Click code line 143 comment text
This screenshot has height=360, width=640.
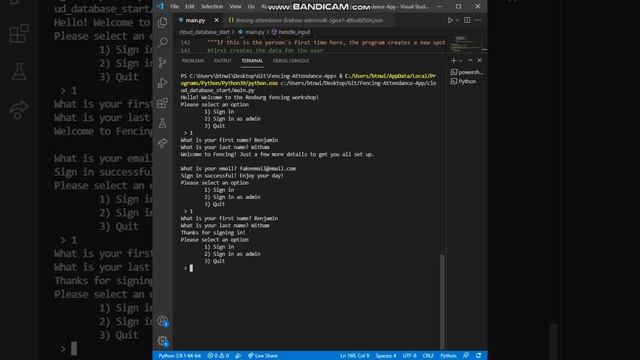[x=265, y=51]
